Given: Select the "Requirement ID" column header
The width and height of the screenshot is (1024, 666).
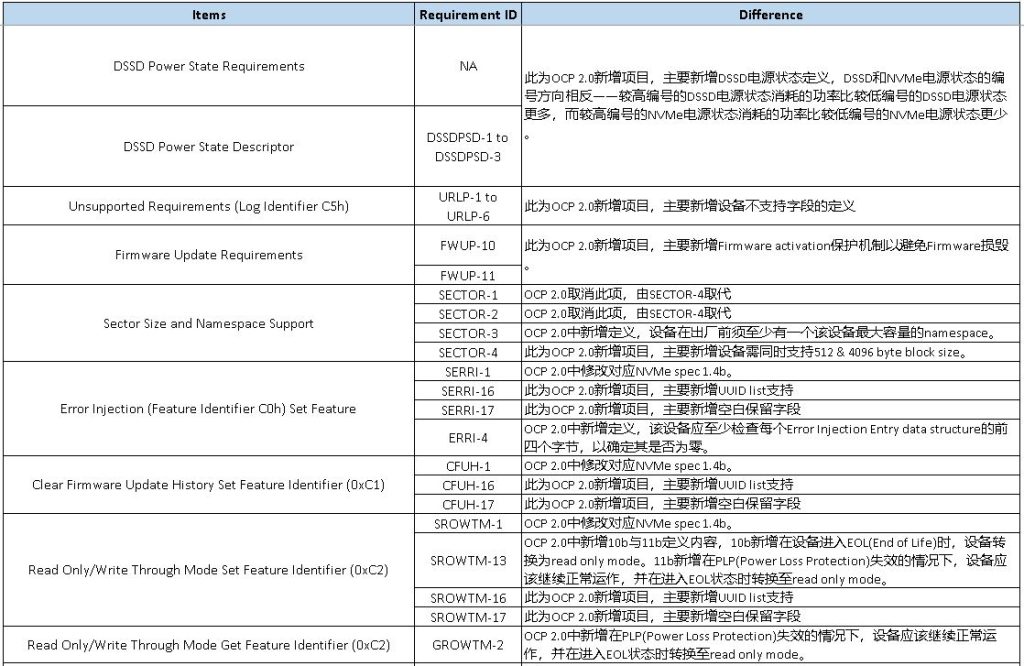Looking at the screenshot, I should click(x=467, y=14).
